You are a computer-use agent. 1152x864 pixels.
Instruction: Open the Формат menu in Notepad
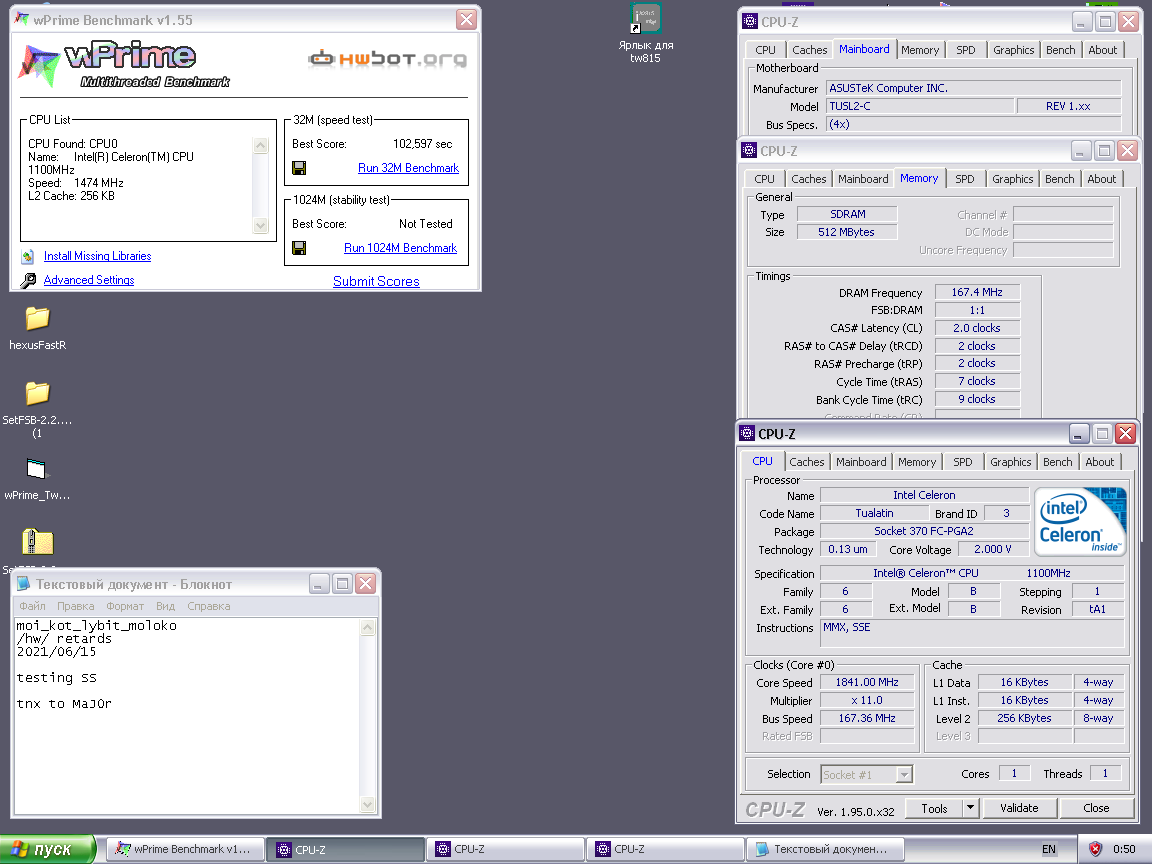(x=125, y=606)
